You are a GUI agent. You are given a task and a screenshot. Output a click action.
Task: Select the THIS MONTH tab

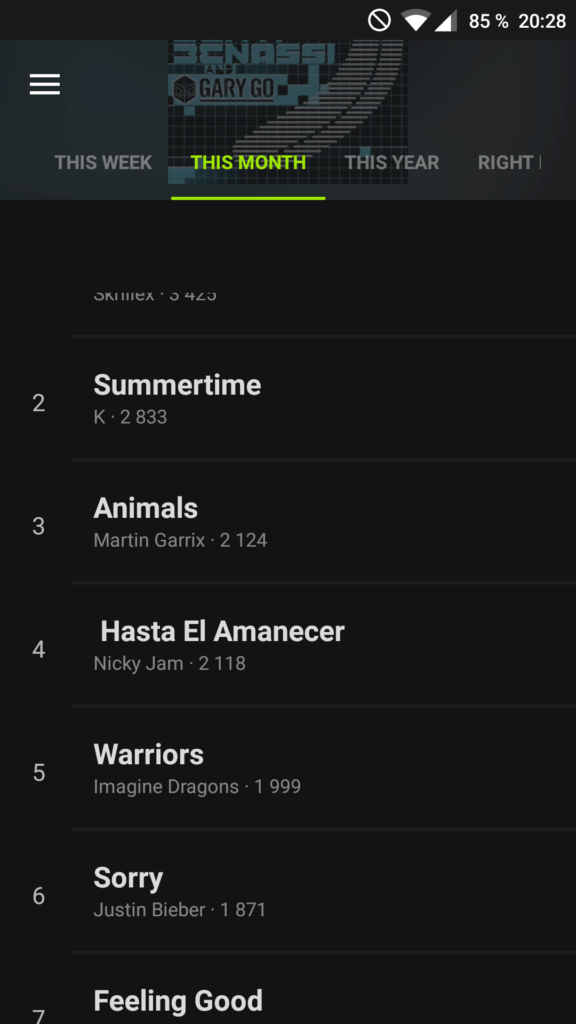[248, 162]
